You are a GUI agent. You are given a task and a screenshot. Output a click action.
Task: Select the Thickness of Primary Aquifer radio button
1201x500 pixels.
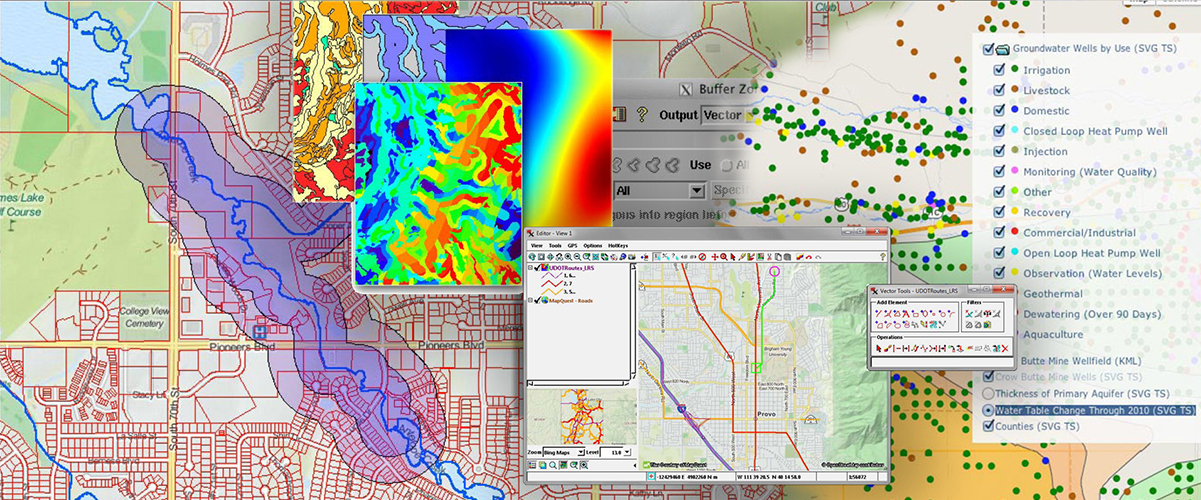coord(990,393)
